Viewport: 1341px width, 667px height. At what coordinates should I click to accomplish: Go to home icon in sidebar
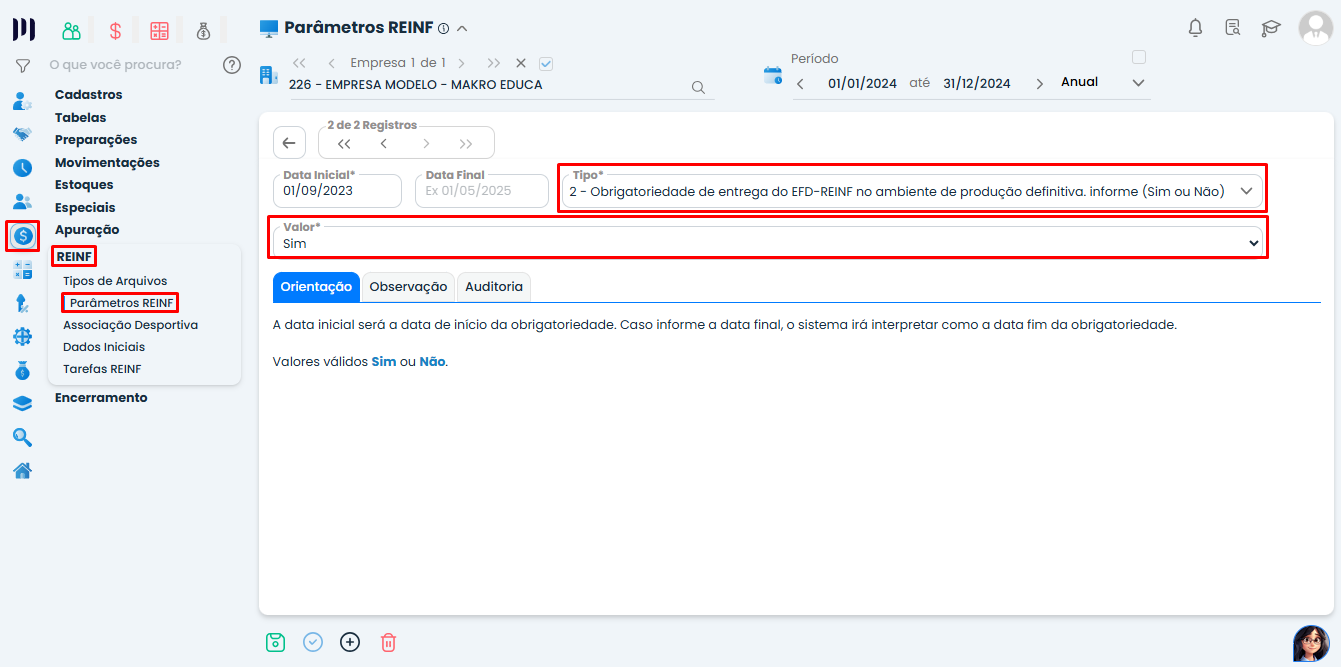tap(22, 470)
